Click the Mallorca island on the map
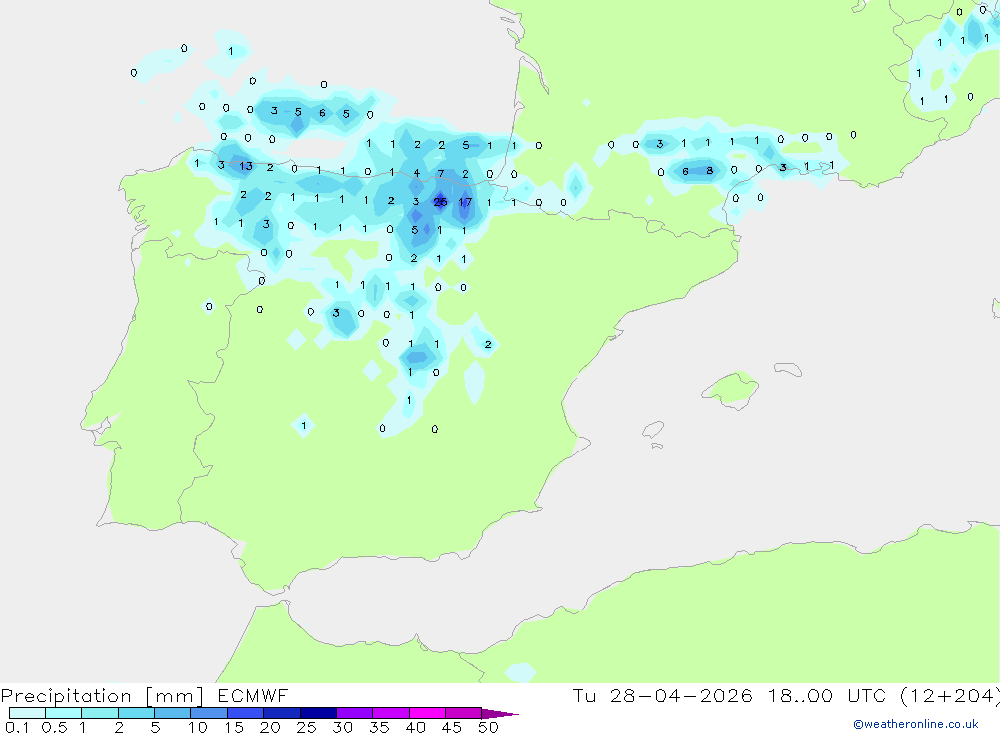1000x733 pixels. [x=732, y=389]
